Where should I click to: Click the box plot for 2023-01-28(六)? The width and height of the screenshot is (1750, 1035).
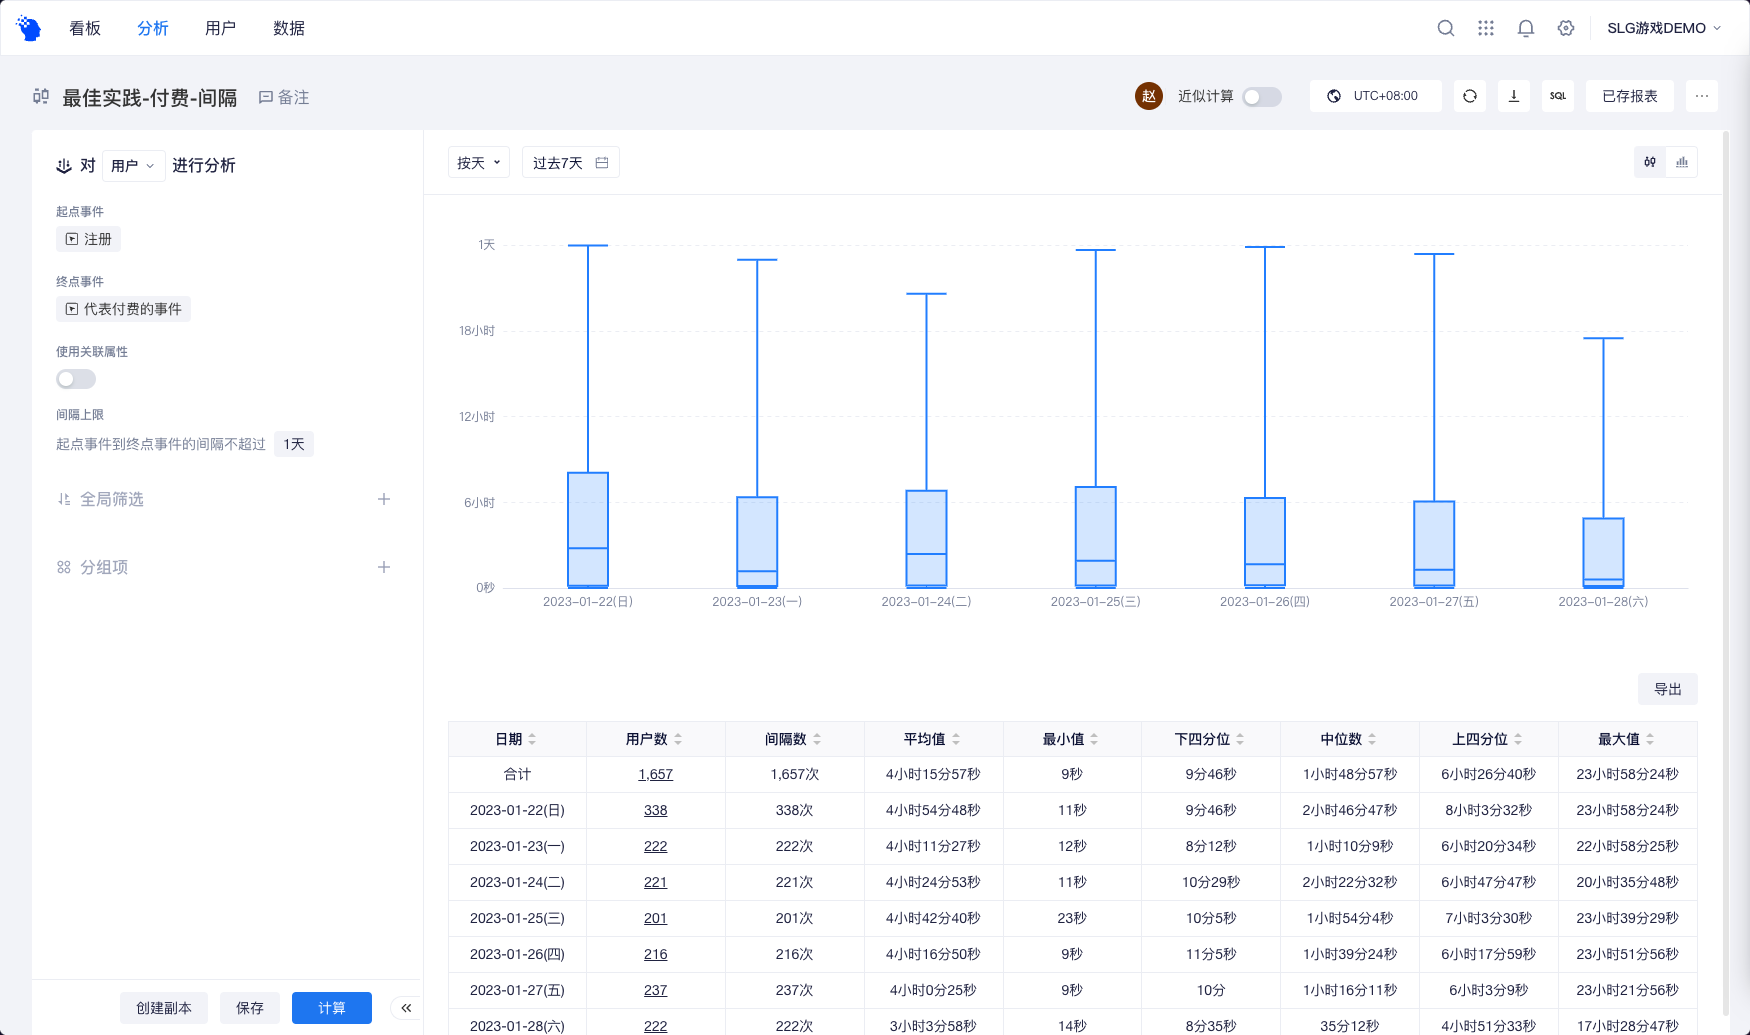(1604, 553)
